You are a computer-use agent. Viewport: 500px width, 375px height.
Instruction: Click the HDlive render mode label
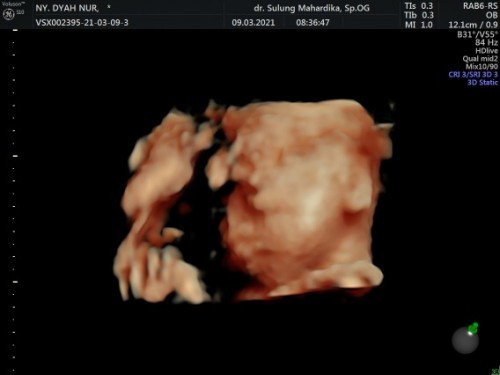pos(486,51)
